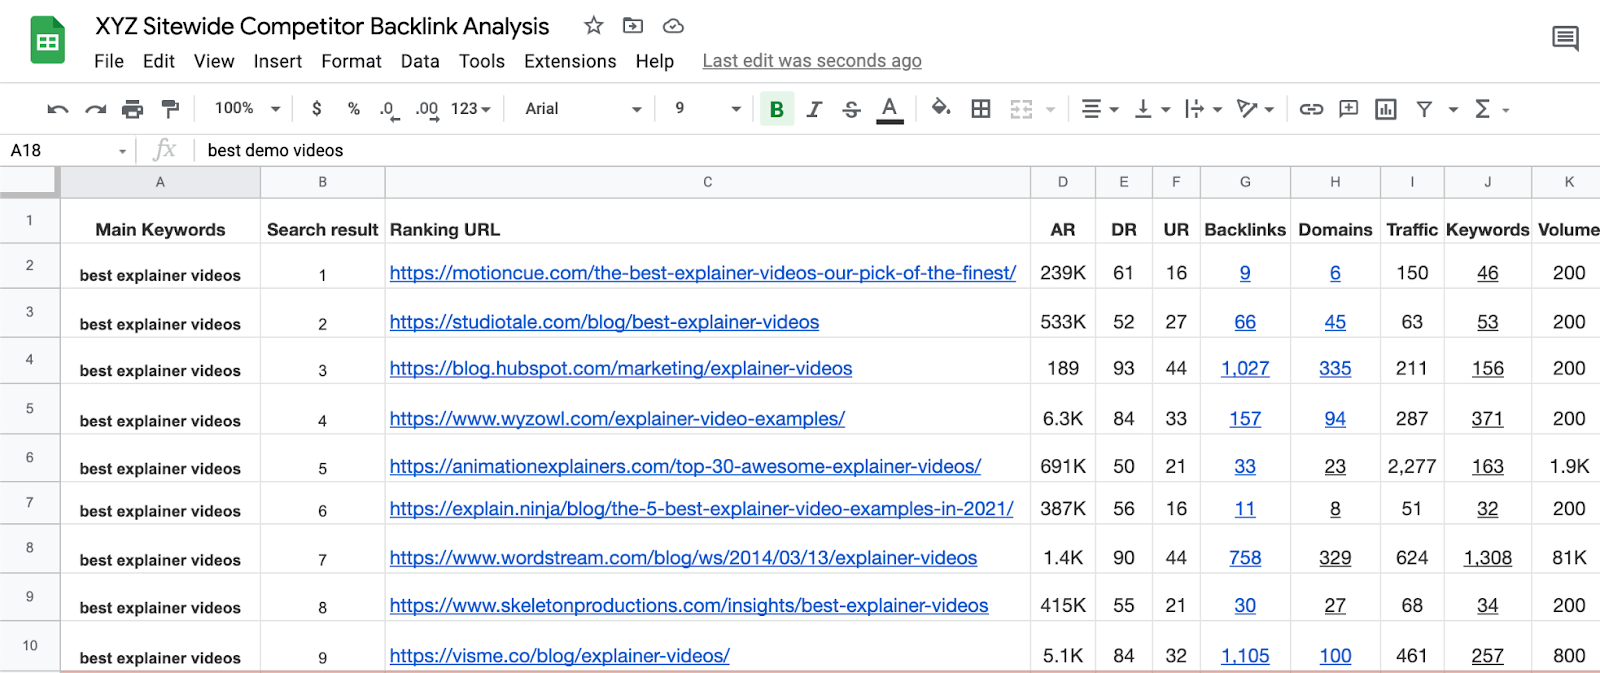Open the File menu
This screenshot has height=673, width=1600.
[x=109, y=61]
